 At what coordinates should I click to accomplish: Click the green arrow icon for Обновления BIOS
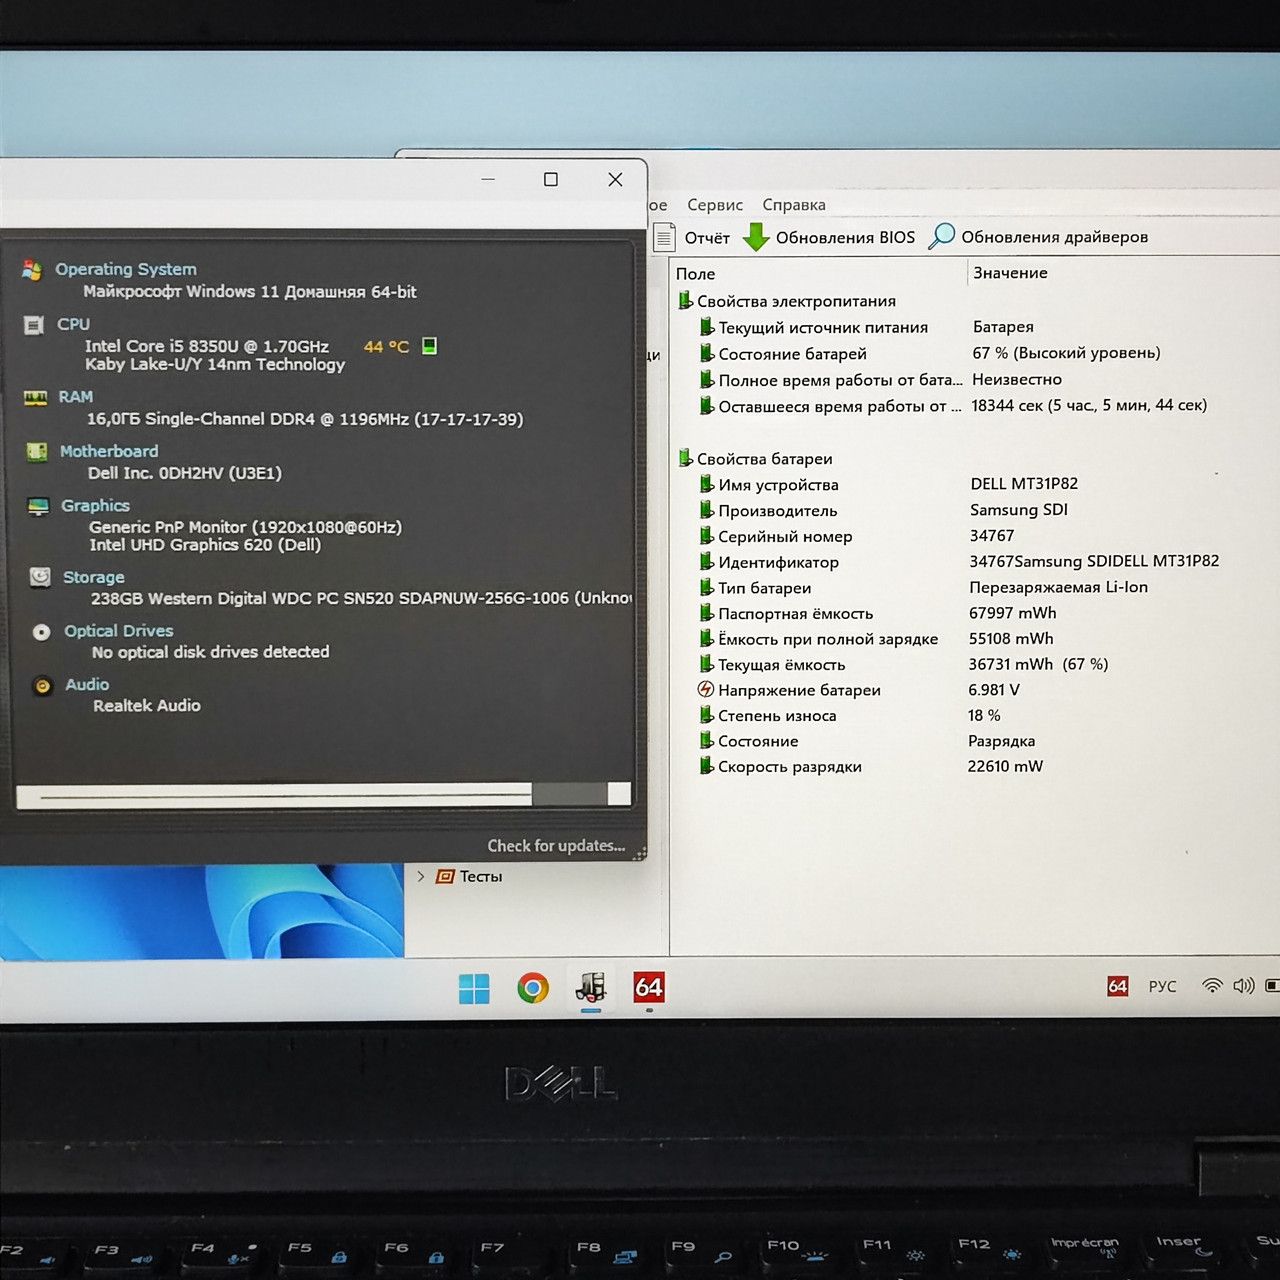[756, 237]
